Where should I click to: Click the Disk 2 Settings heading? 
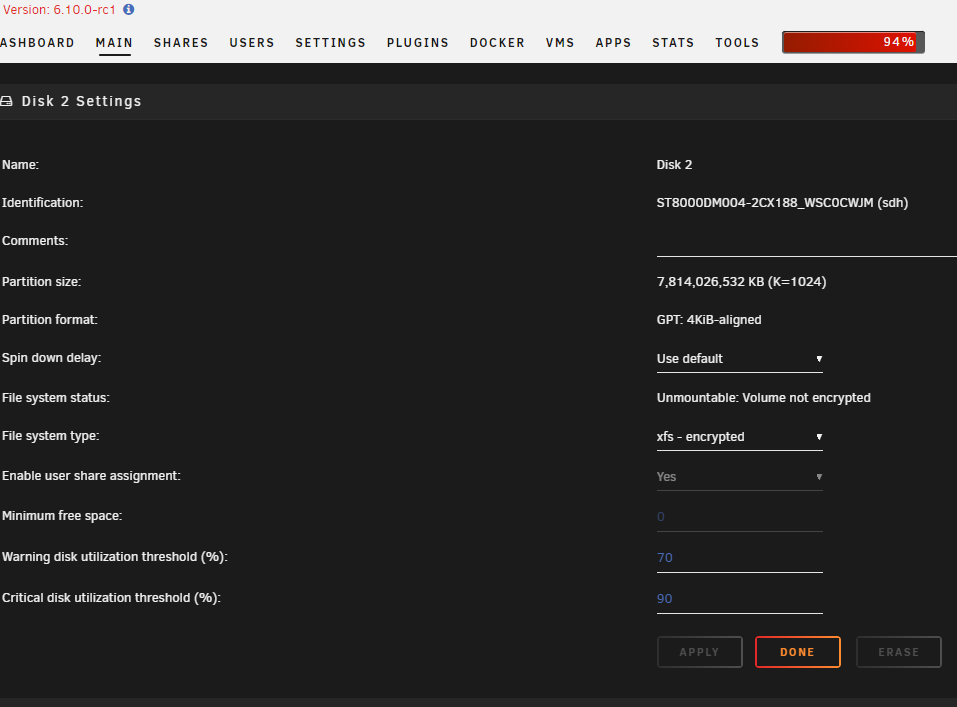pos(81,101)
